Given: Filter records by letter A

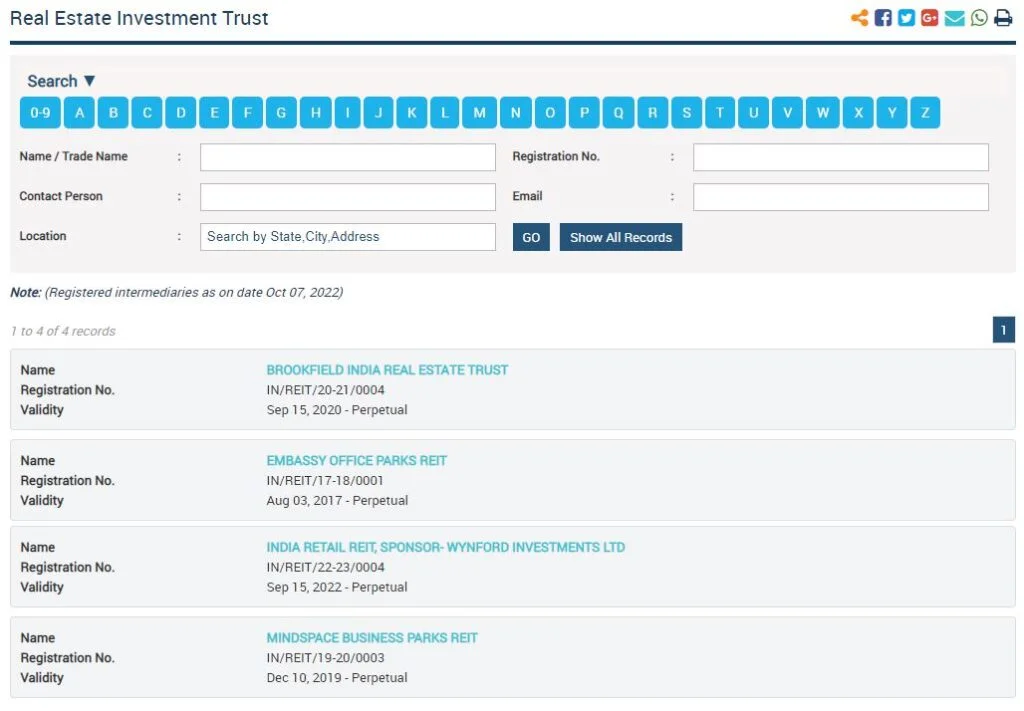Looking at the screenshot, I should tap(80, 112).
